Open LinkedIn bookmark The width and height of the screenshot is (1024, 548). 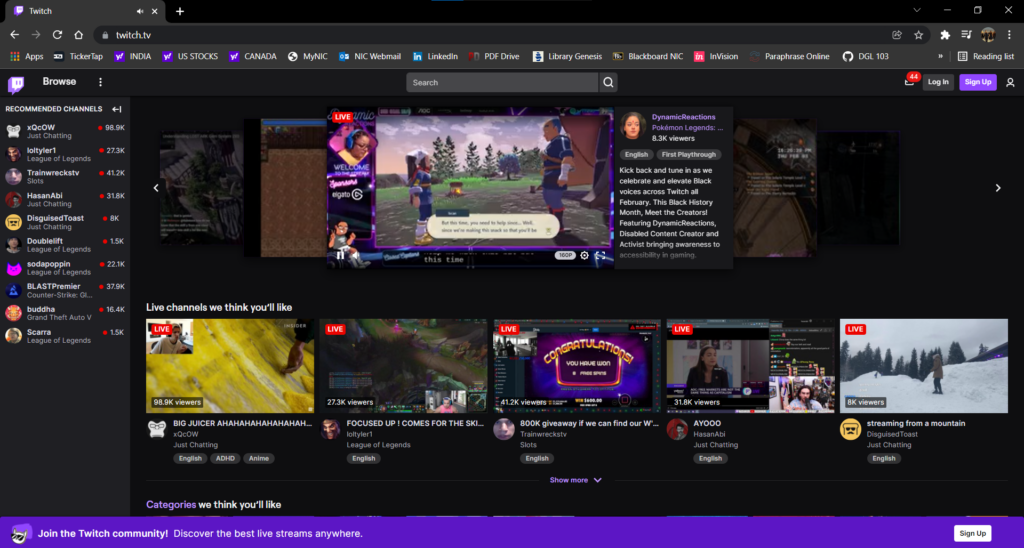coord(435,56)
